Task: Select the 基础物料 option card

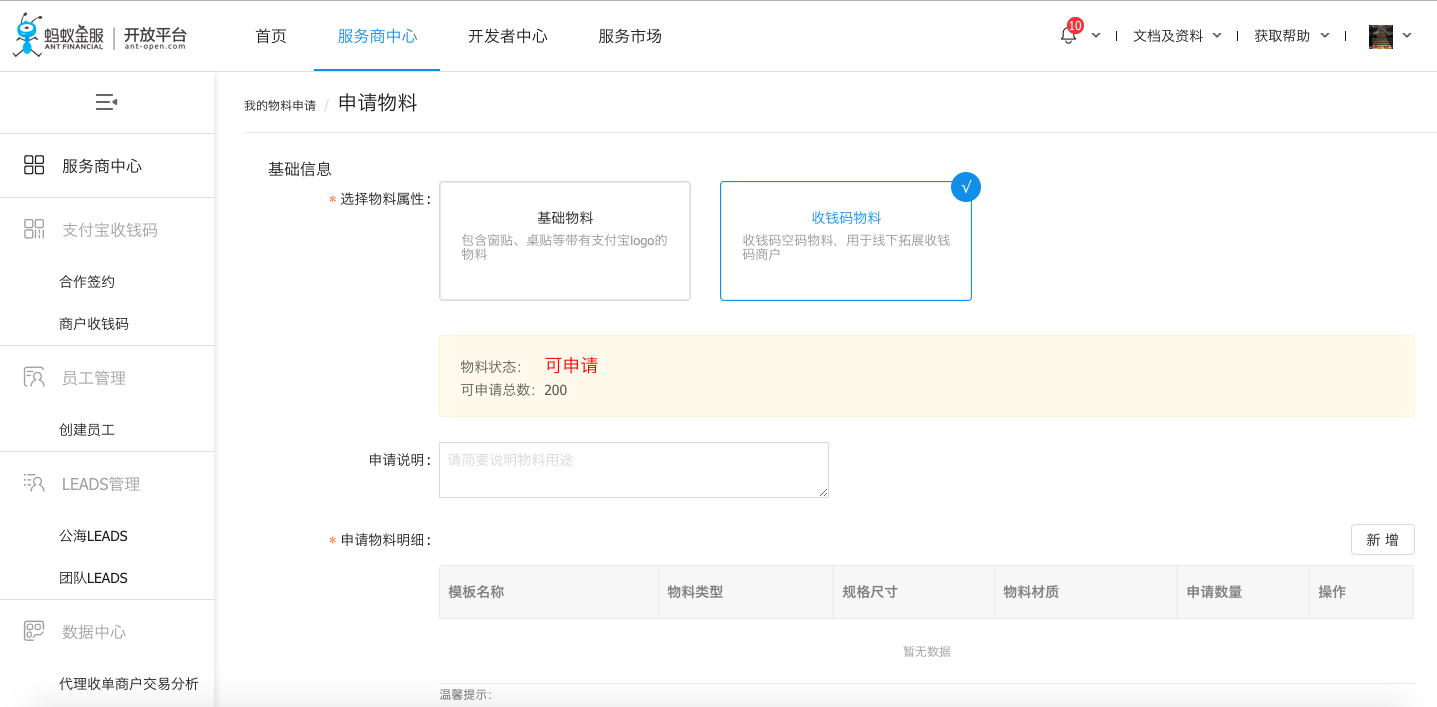Action: coord(565,241)
